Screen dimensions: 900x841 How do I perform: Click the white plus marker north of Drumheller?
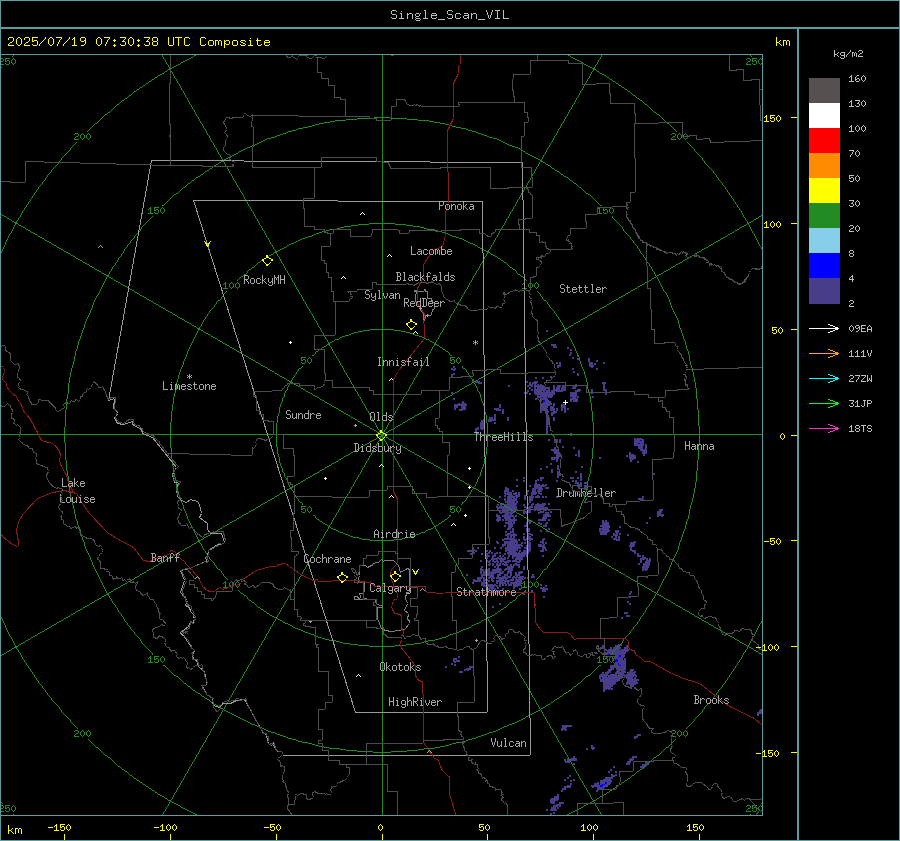click(x=565, y=402)
